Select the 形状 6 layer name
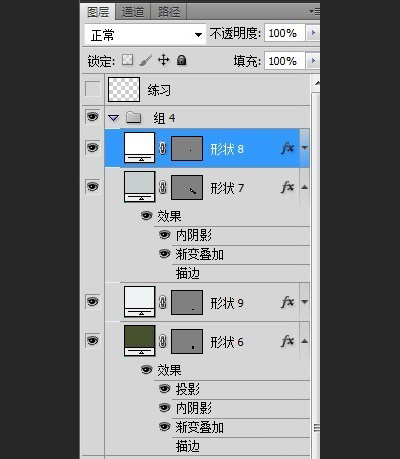Viewport: 400px width, 459px height. point(227,342)
